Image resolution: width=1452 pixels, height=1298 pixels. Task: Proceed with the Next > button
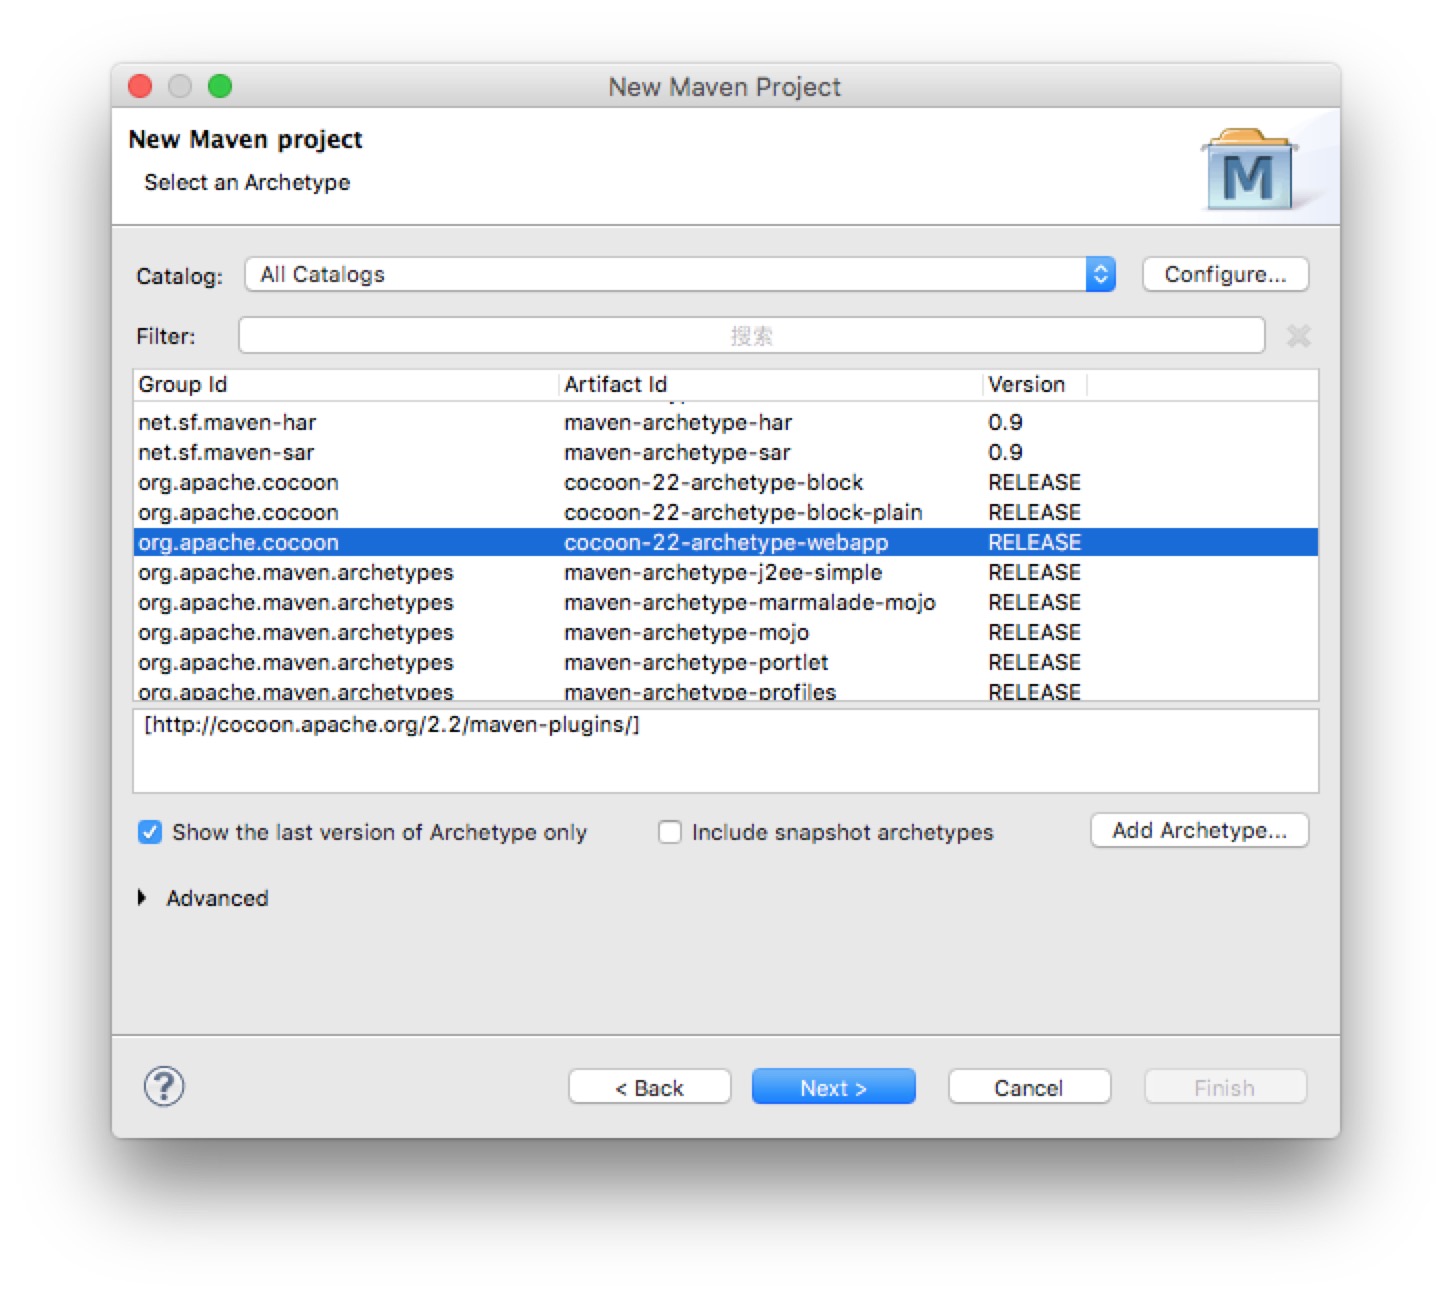click(x=833, y=1087)
